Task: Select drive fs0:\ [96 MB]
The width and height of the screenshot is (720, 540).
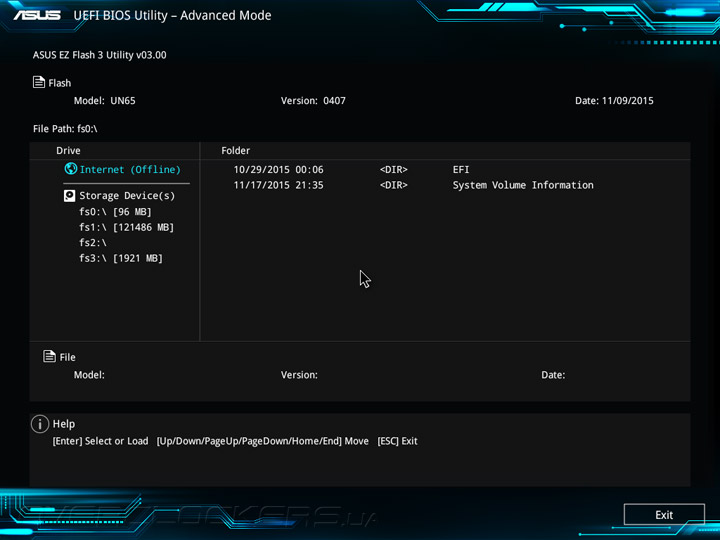Action: tap(115, 212)
